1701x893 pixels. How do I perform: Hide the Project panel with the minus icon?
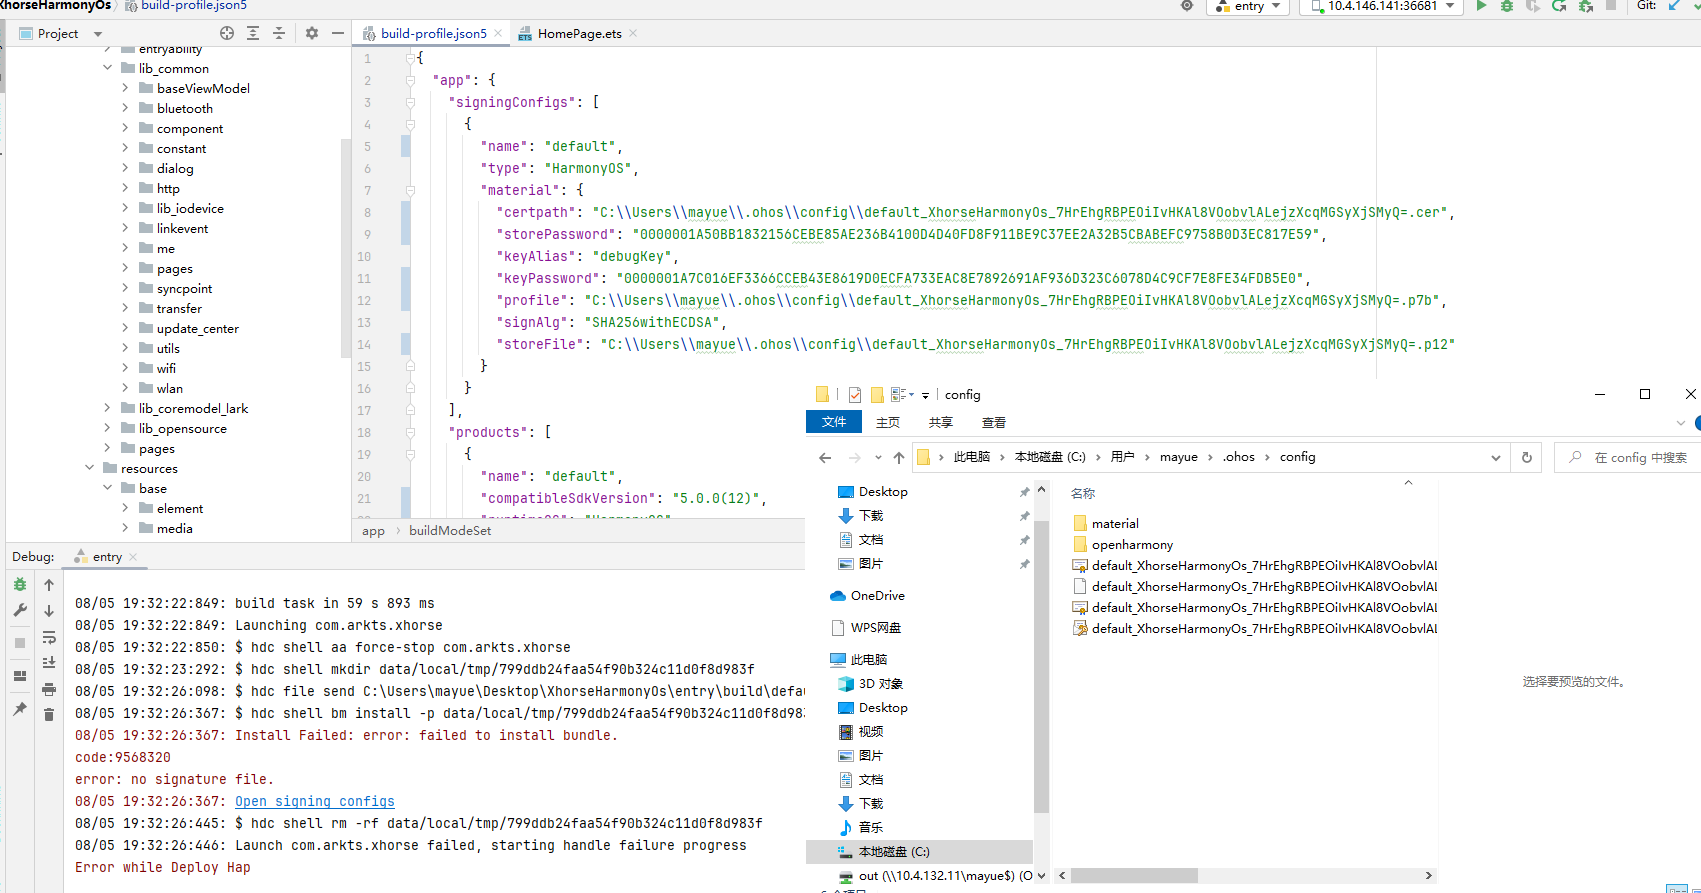click(x=338, y=33)
